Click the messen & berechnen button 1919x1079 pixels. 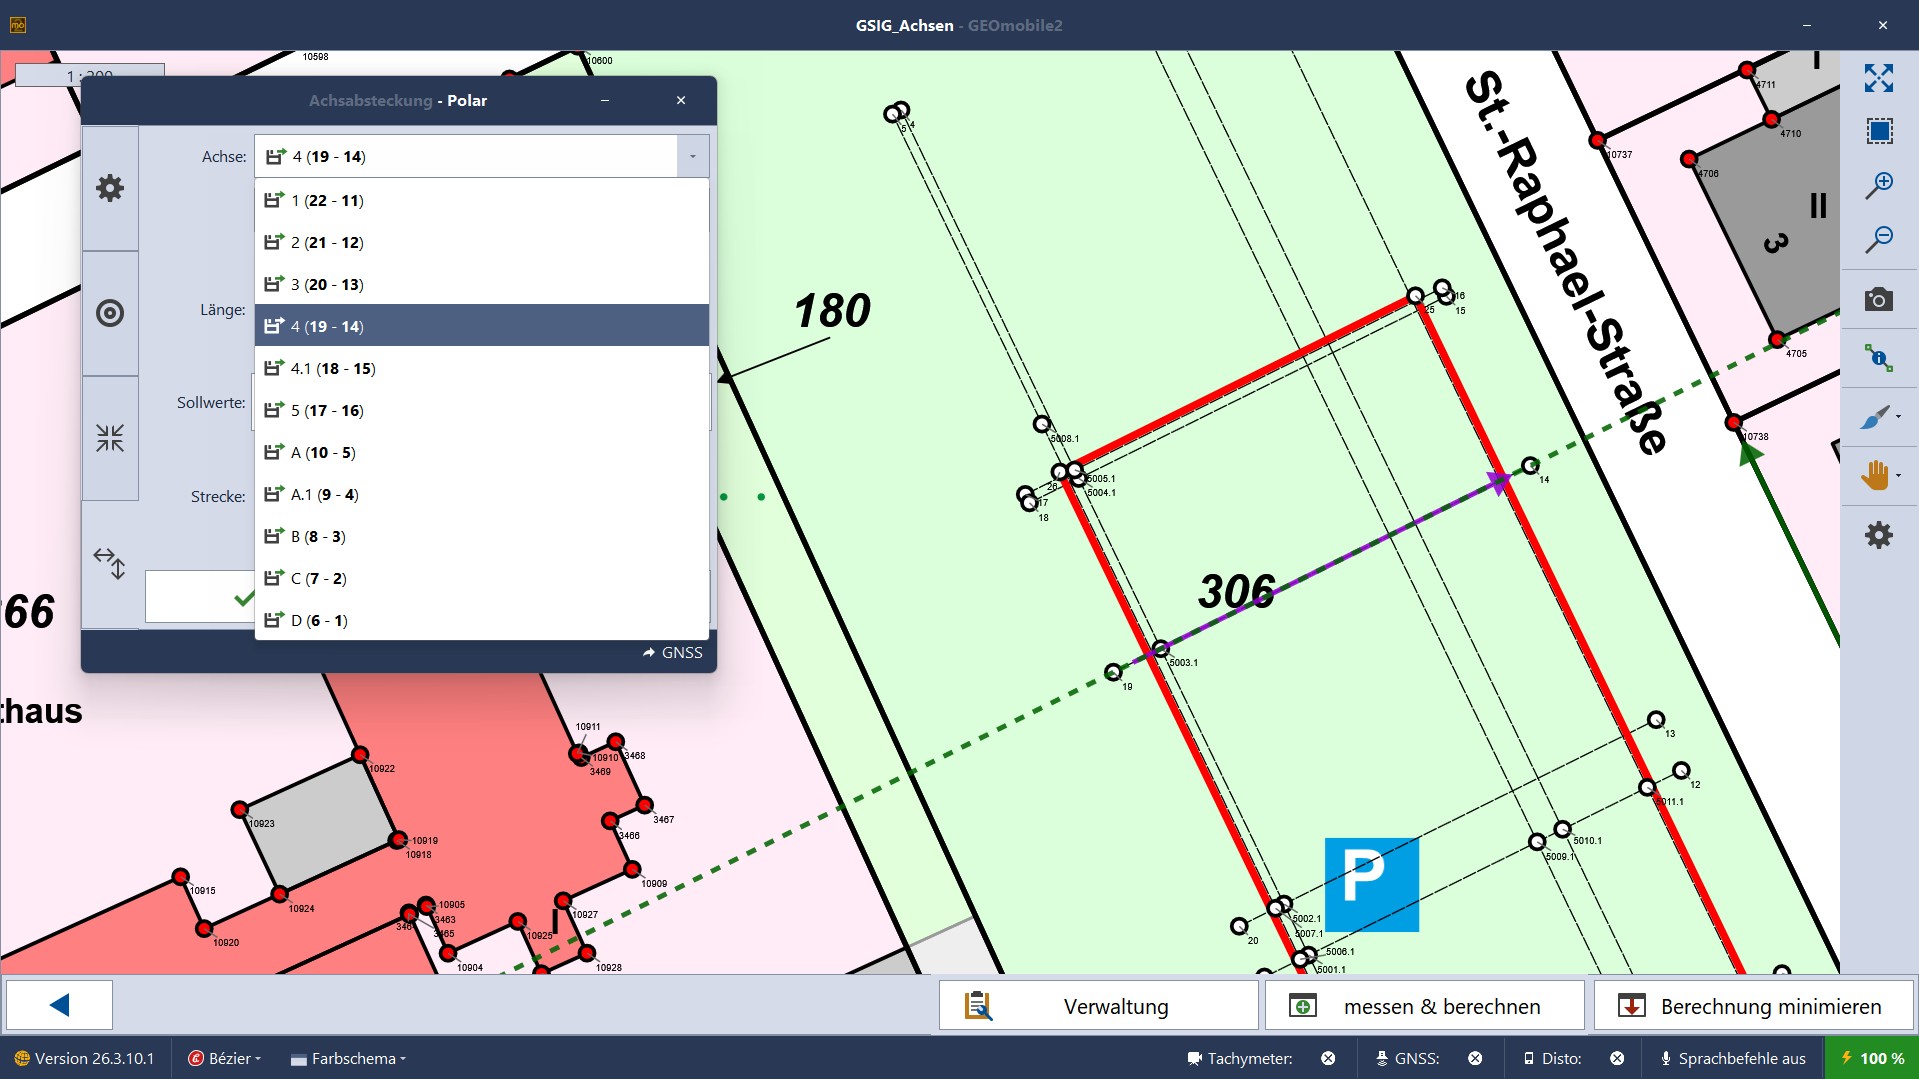click(1424, 1006)
